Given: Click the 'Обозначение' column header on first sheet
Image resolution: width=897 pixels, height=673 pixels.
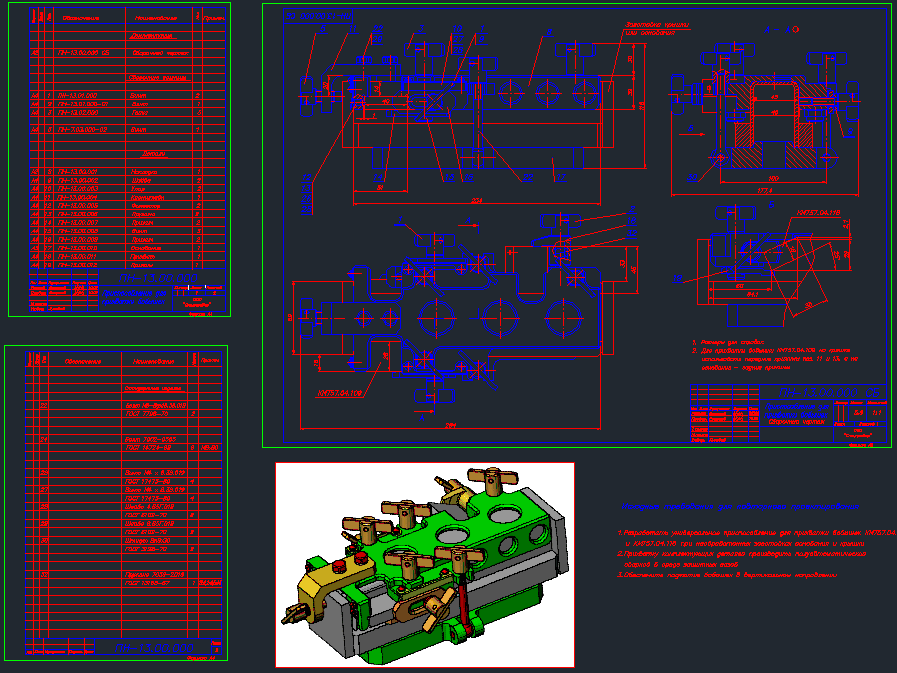Looking at the screenshot, I should [81, 18].
